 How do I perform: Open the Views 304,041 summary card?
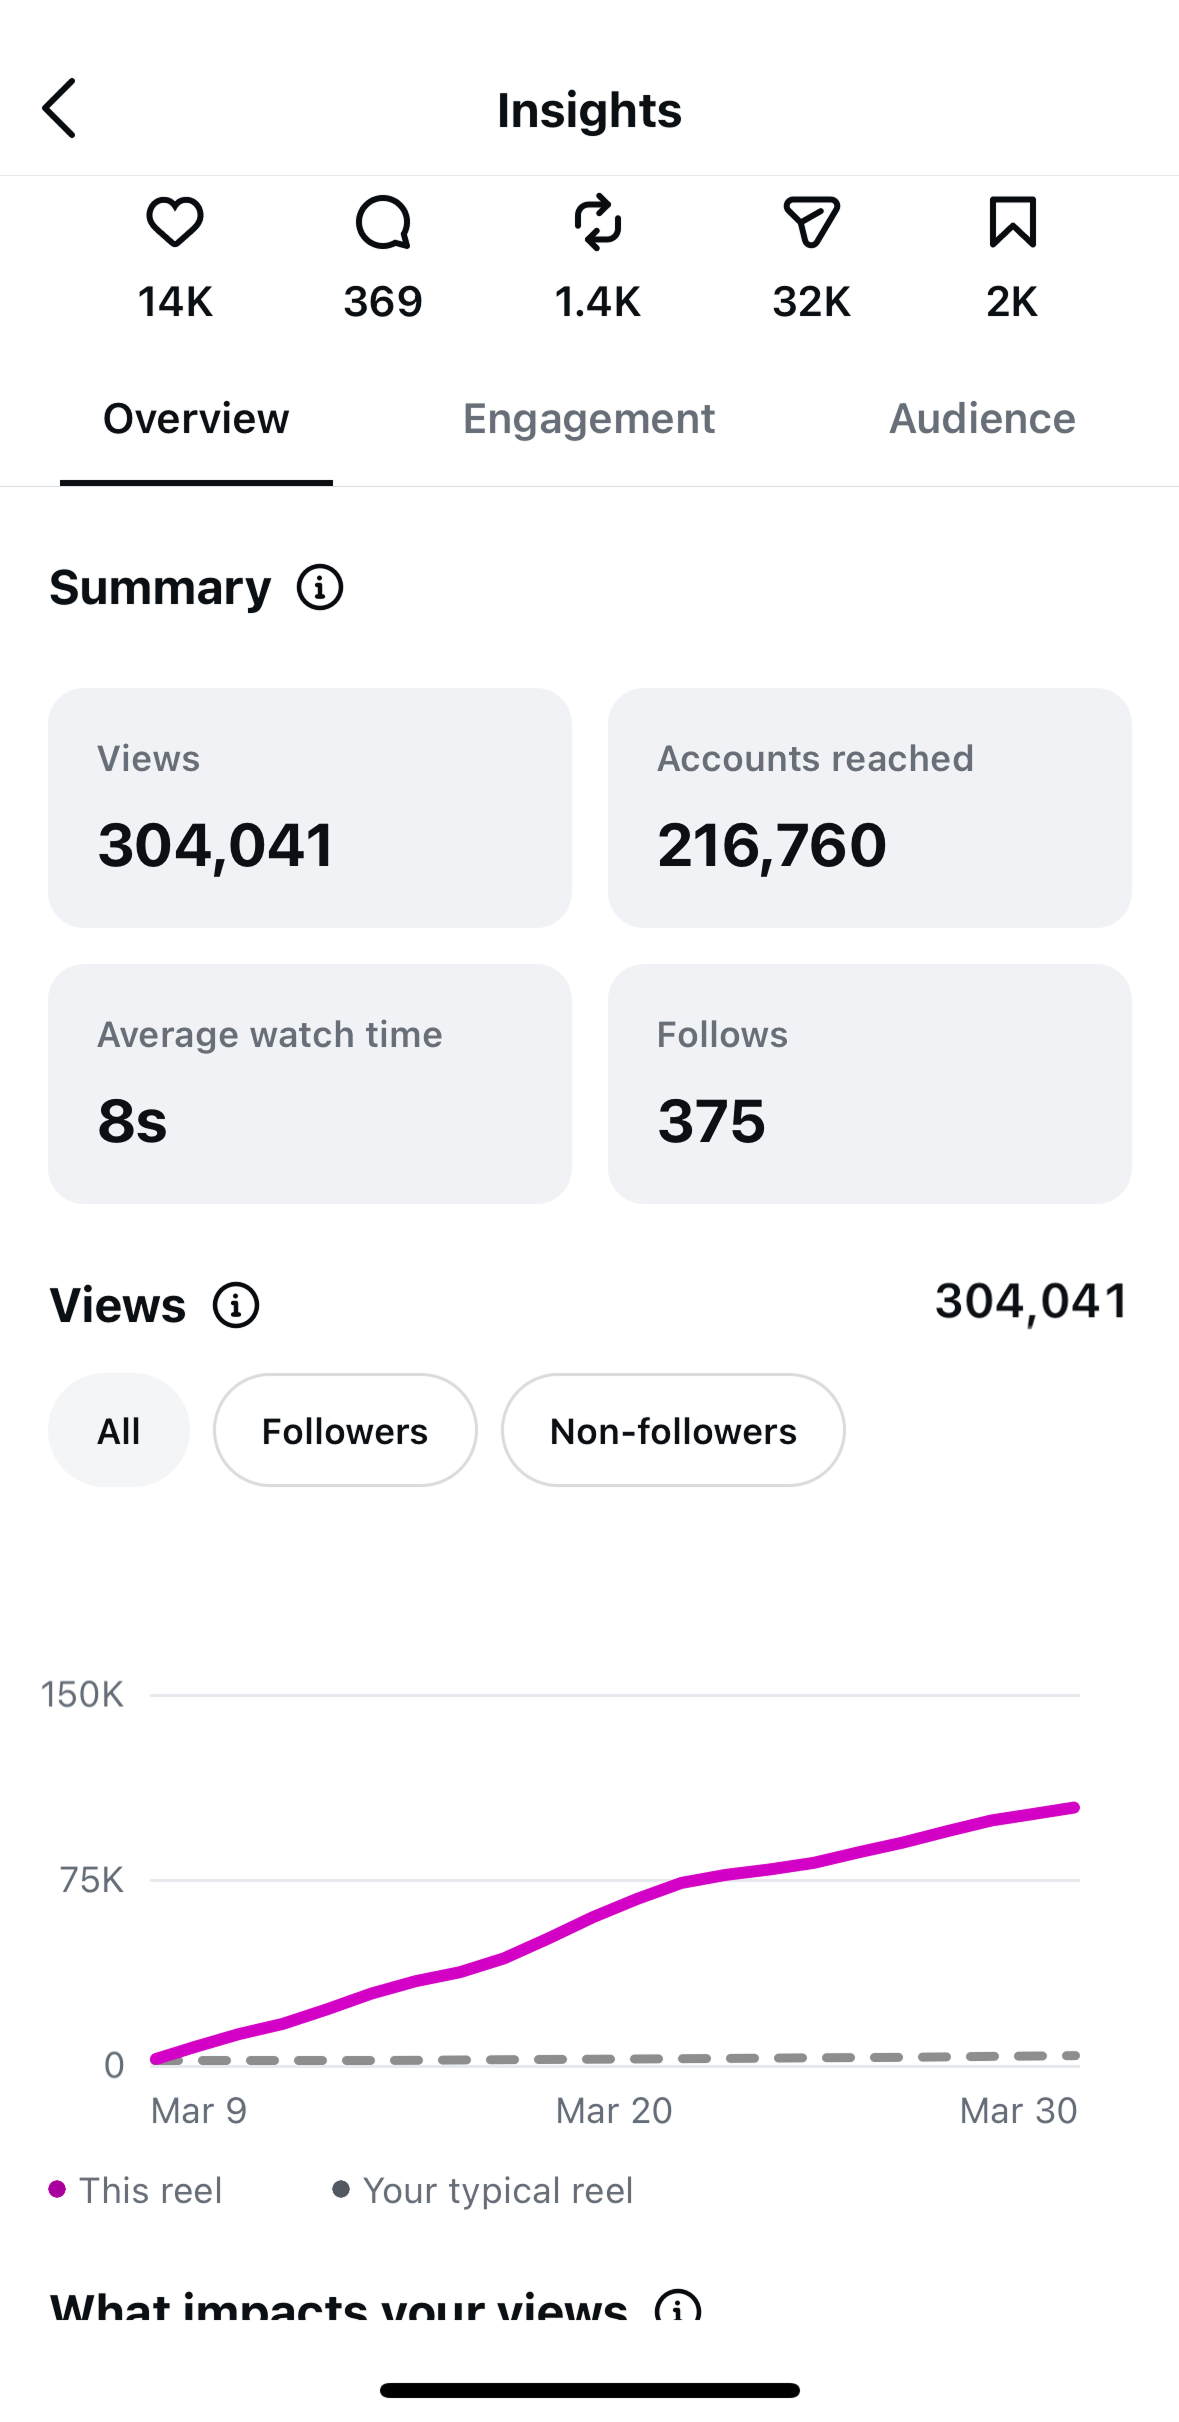click(310, 808)
